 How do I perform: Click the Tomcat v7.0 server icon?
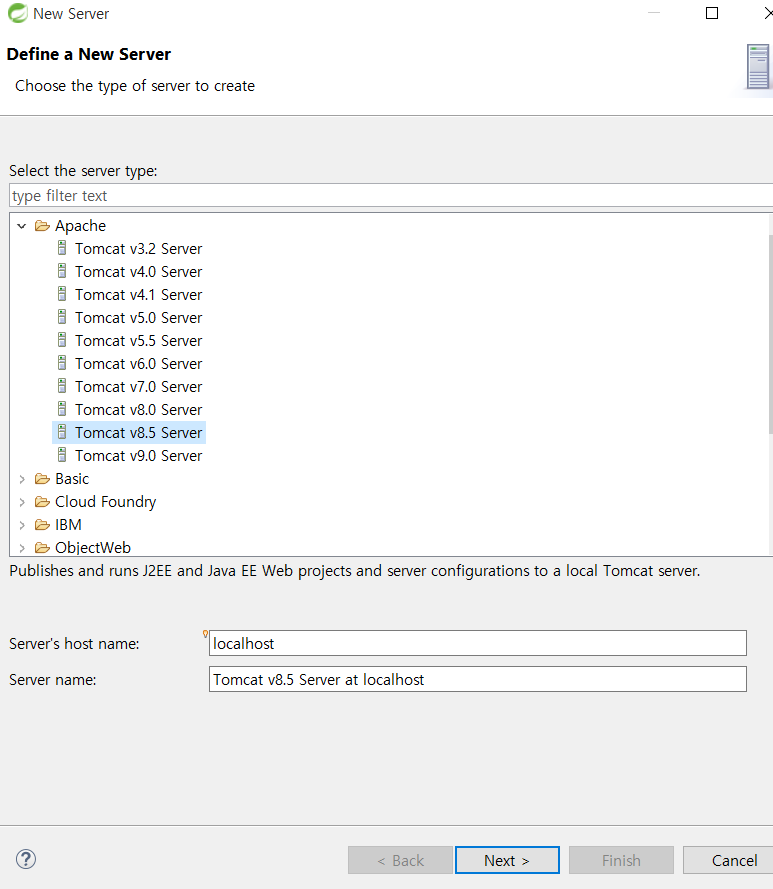62,386
